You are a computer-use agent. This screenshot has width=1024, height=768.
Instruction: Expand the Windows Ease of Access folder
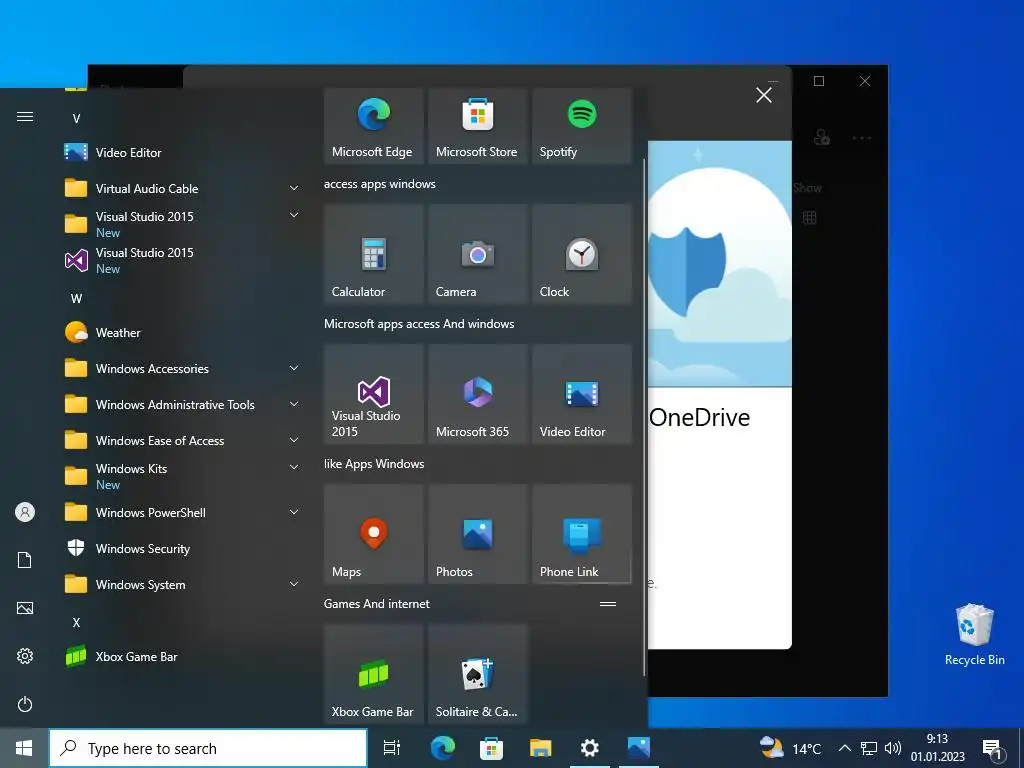point(183,441)
